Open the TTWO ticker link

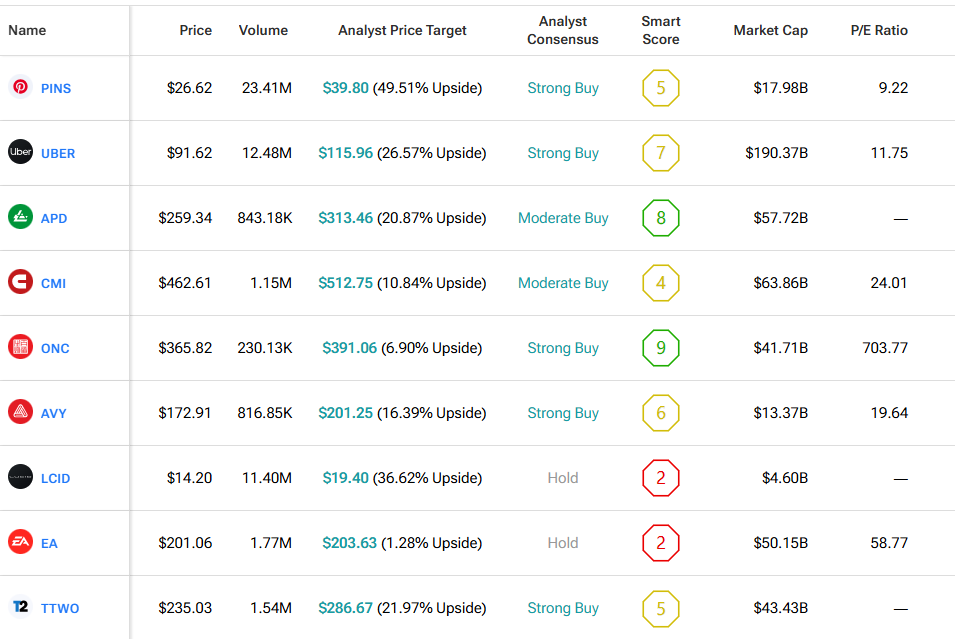tap(60, 608)
